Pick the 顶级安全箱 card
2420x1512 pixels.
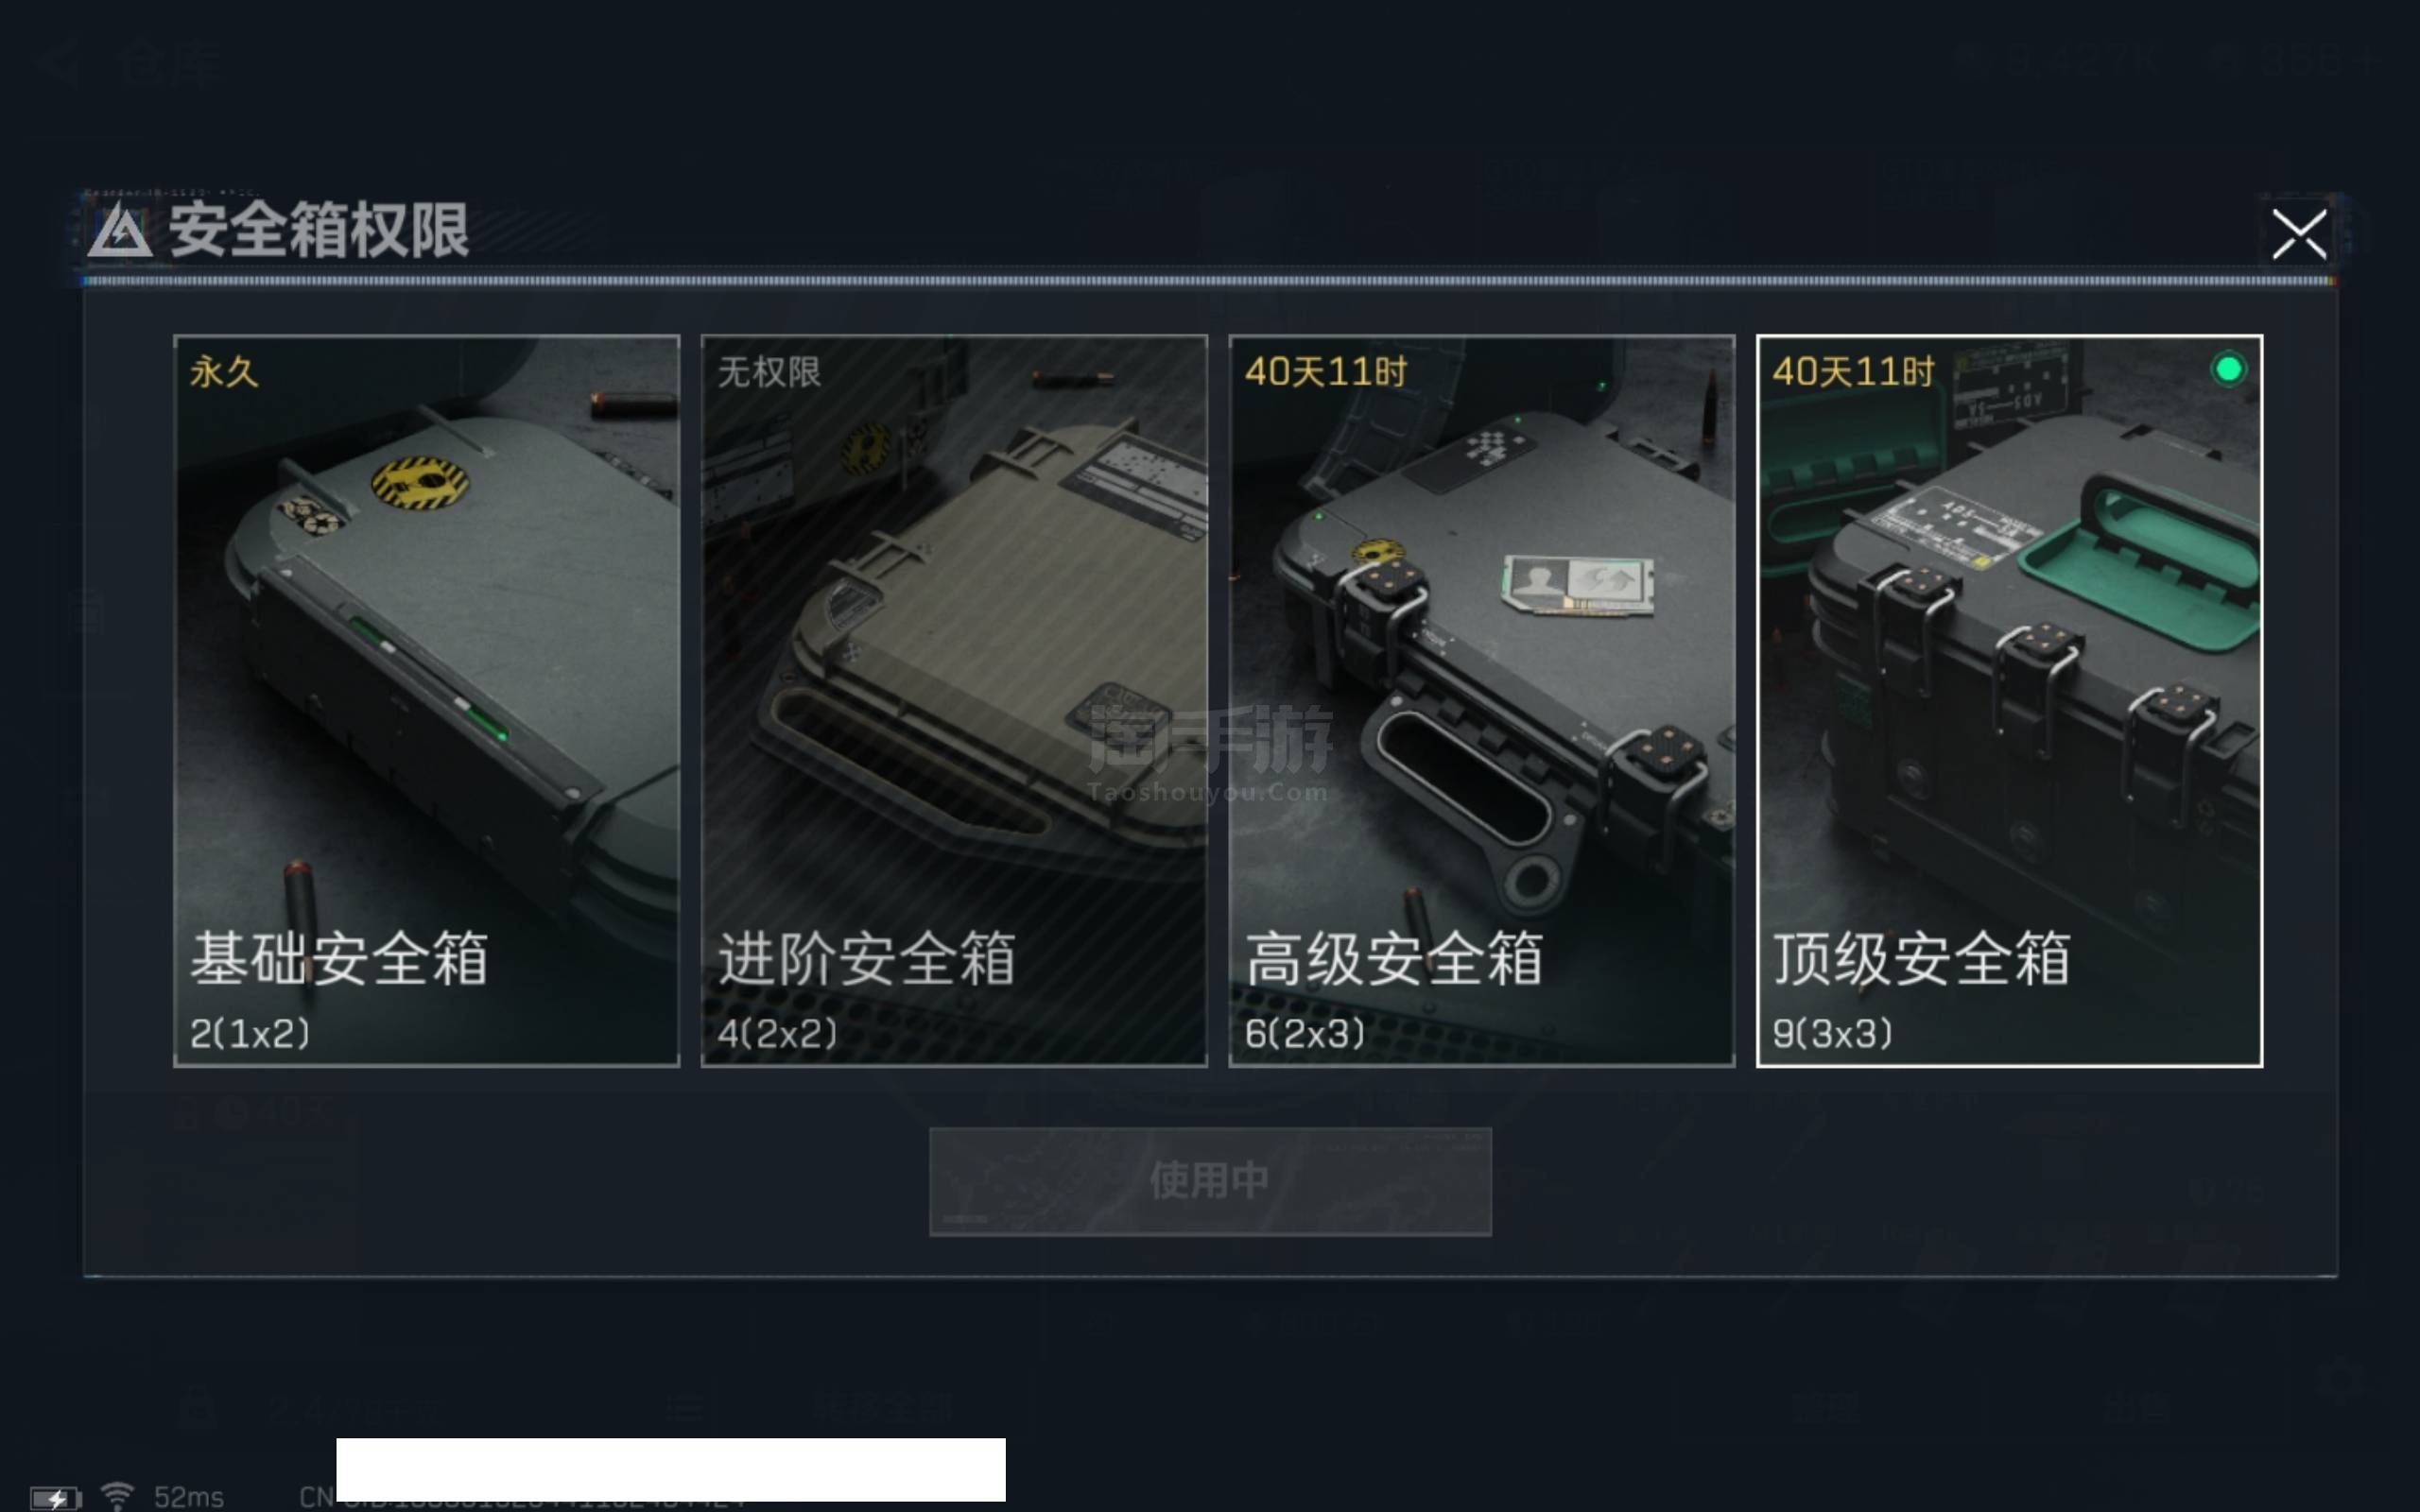coord(2009,700)
